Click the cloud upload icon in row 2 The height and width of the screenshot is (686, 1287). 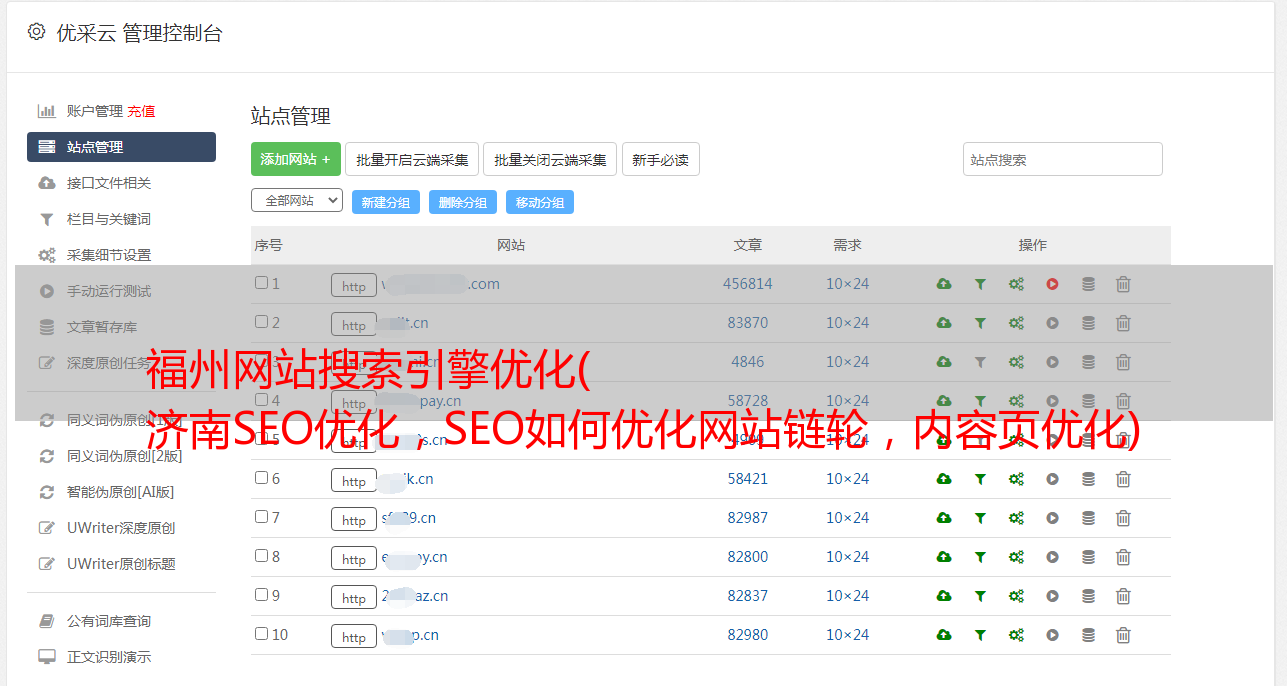[x=944, y=323]
